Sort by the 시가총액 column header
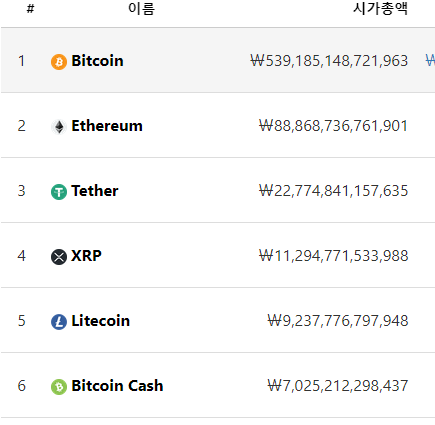The width and height of the screenshot is (435, 425). (x=381, y=9)
